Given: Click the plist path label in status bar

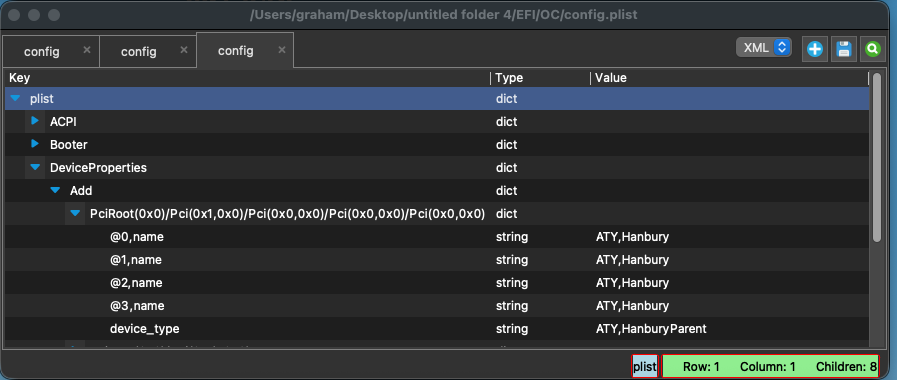Looking at the screenshot, I should click(x=645, y=366).
